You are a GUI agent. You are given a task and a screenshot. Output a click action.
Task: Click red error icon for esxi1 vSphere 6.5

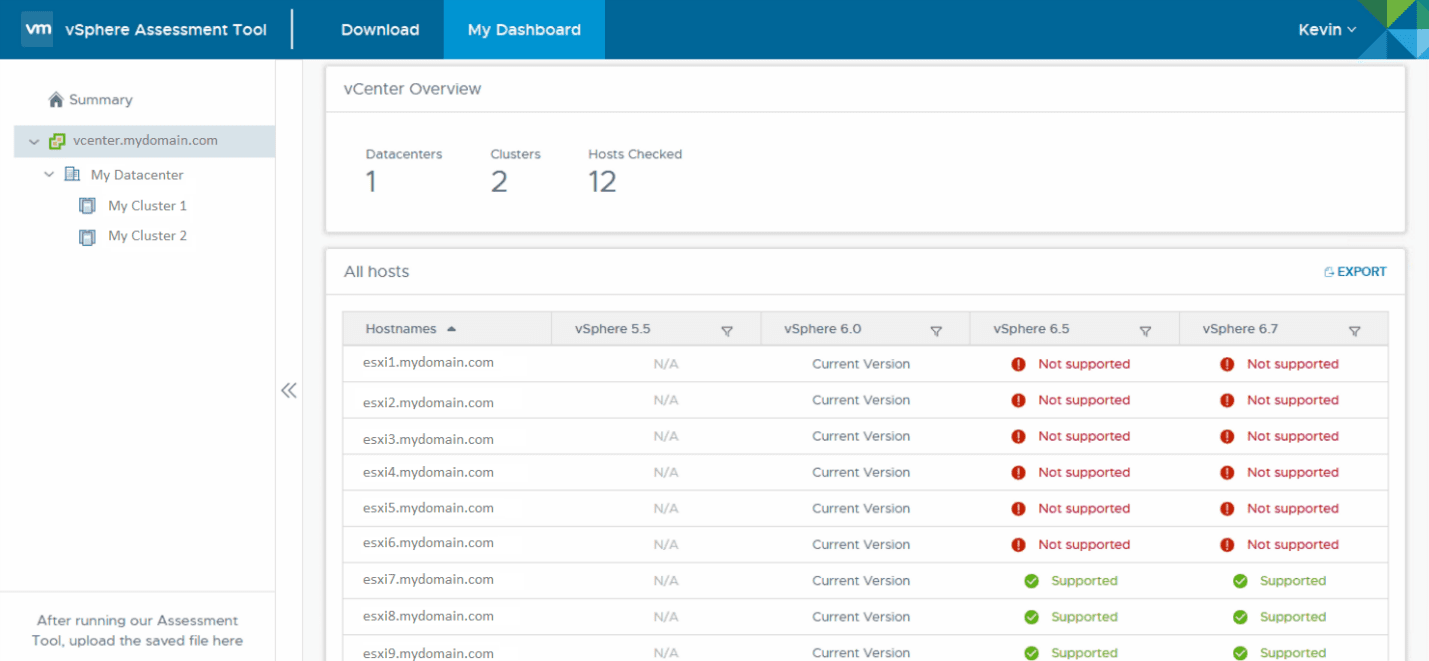[1018, 365]
